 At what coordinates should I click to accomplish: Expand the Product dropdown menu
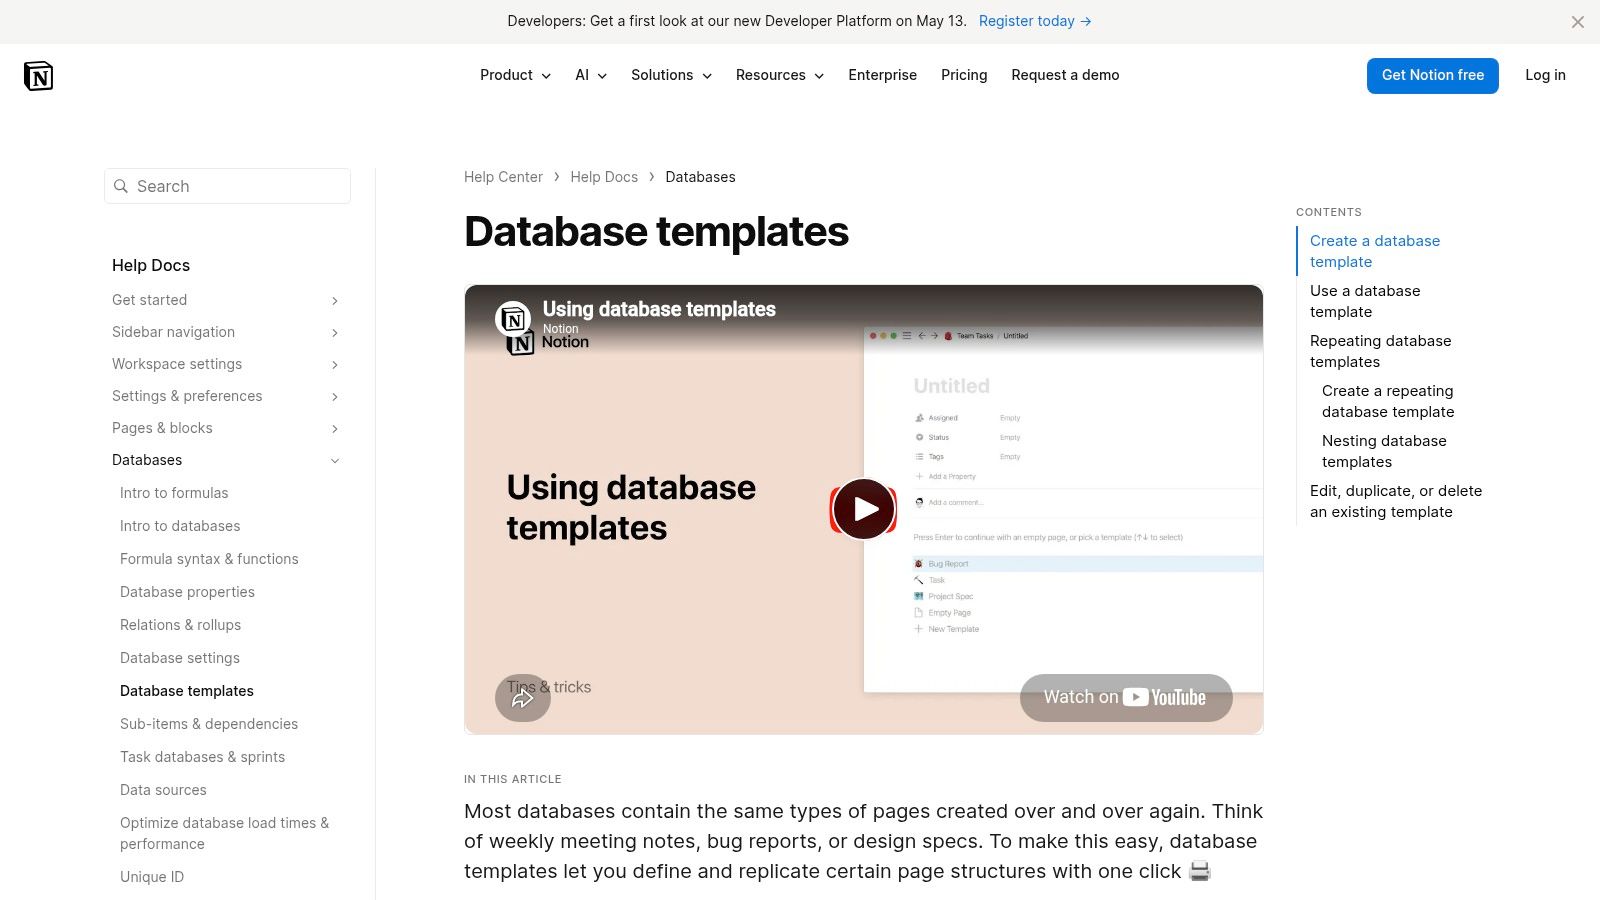point(515,75)
